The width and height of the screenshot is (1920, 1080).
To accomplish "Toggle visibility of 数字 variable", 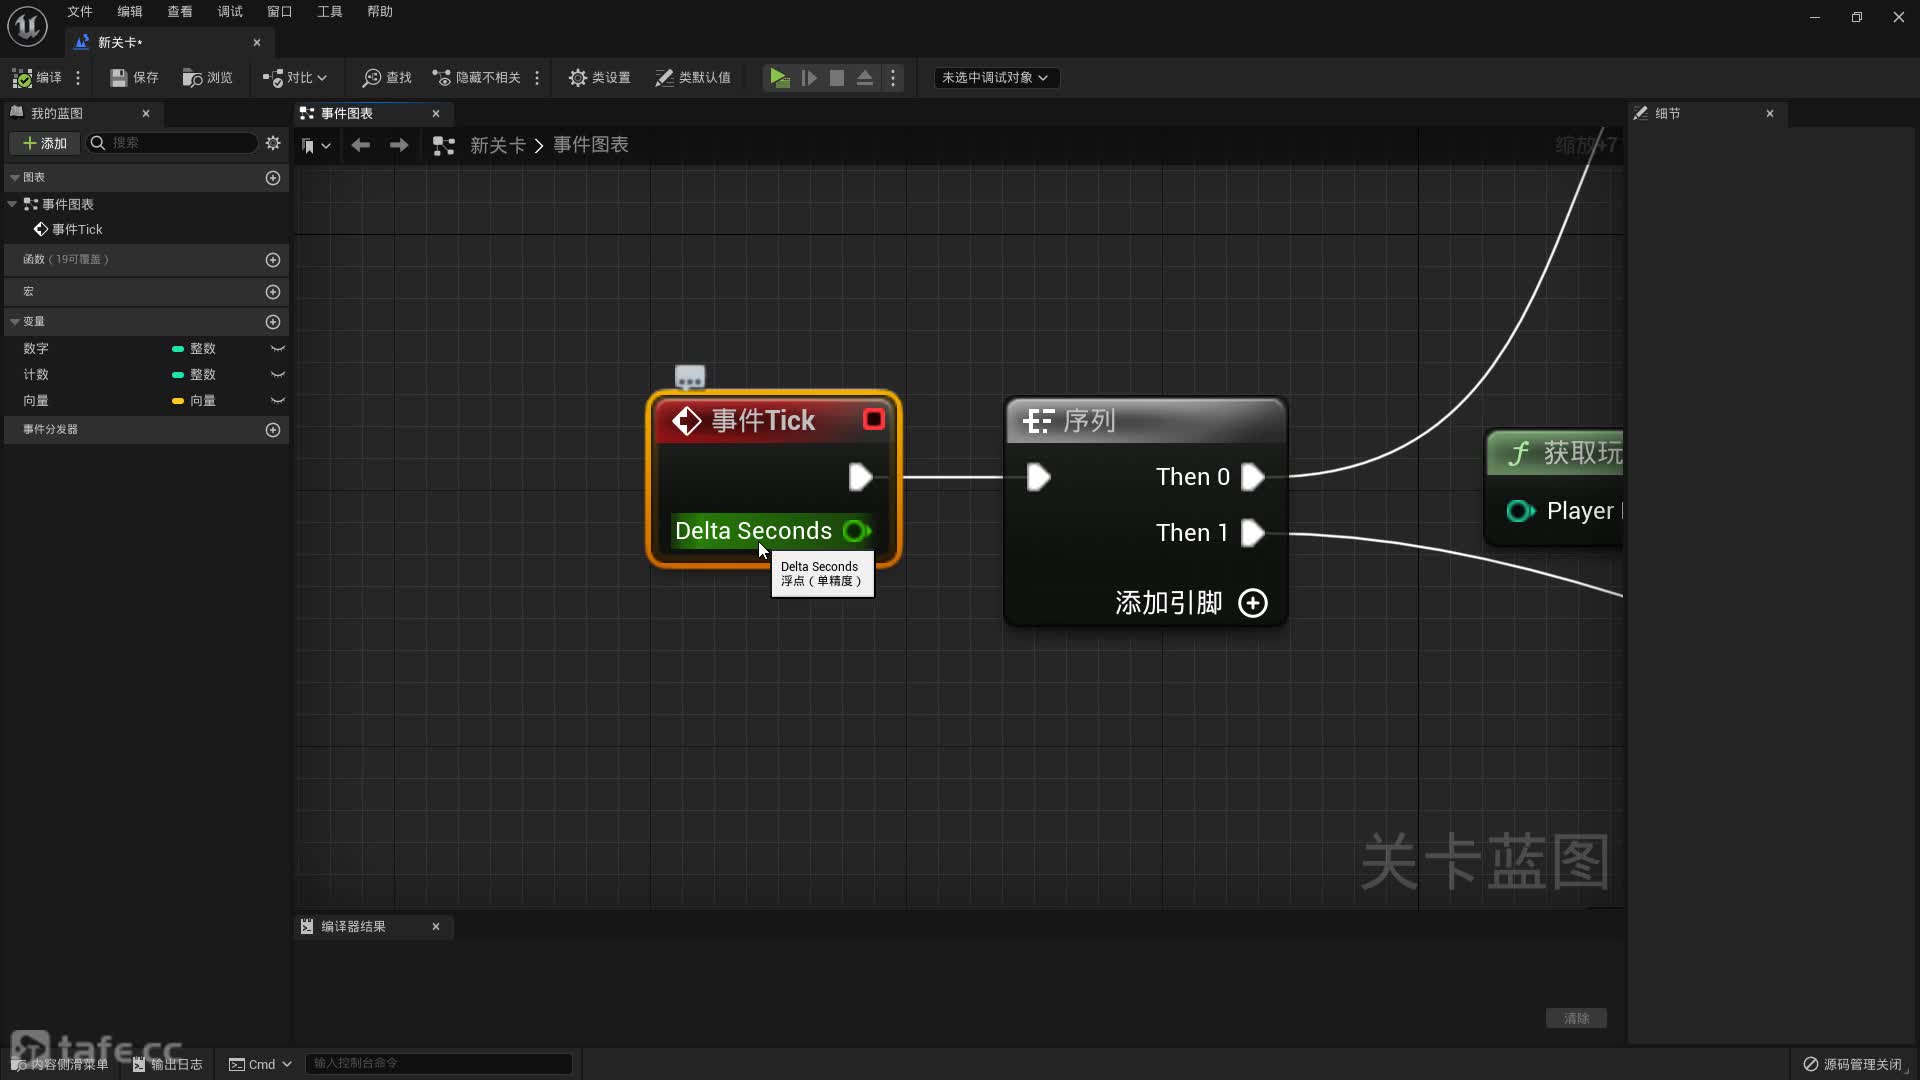I will coord(276,348).
